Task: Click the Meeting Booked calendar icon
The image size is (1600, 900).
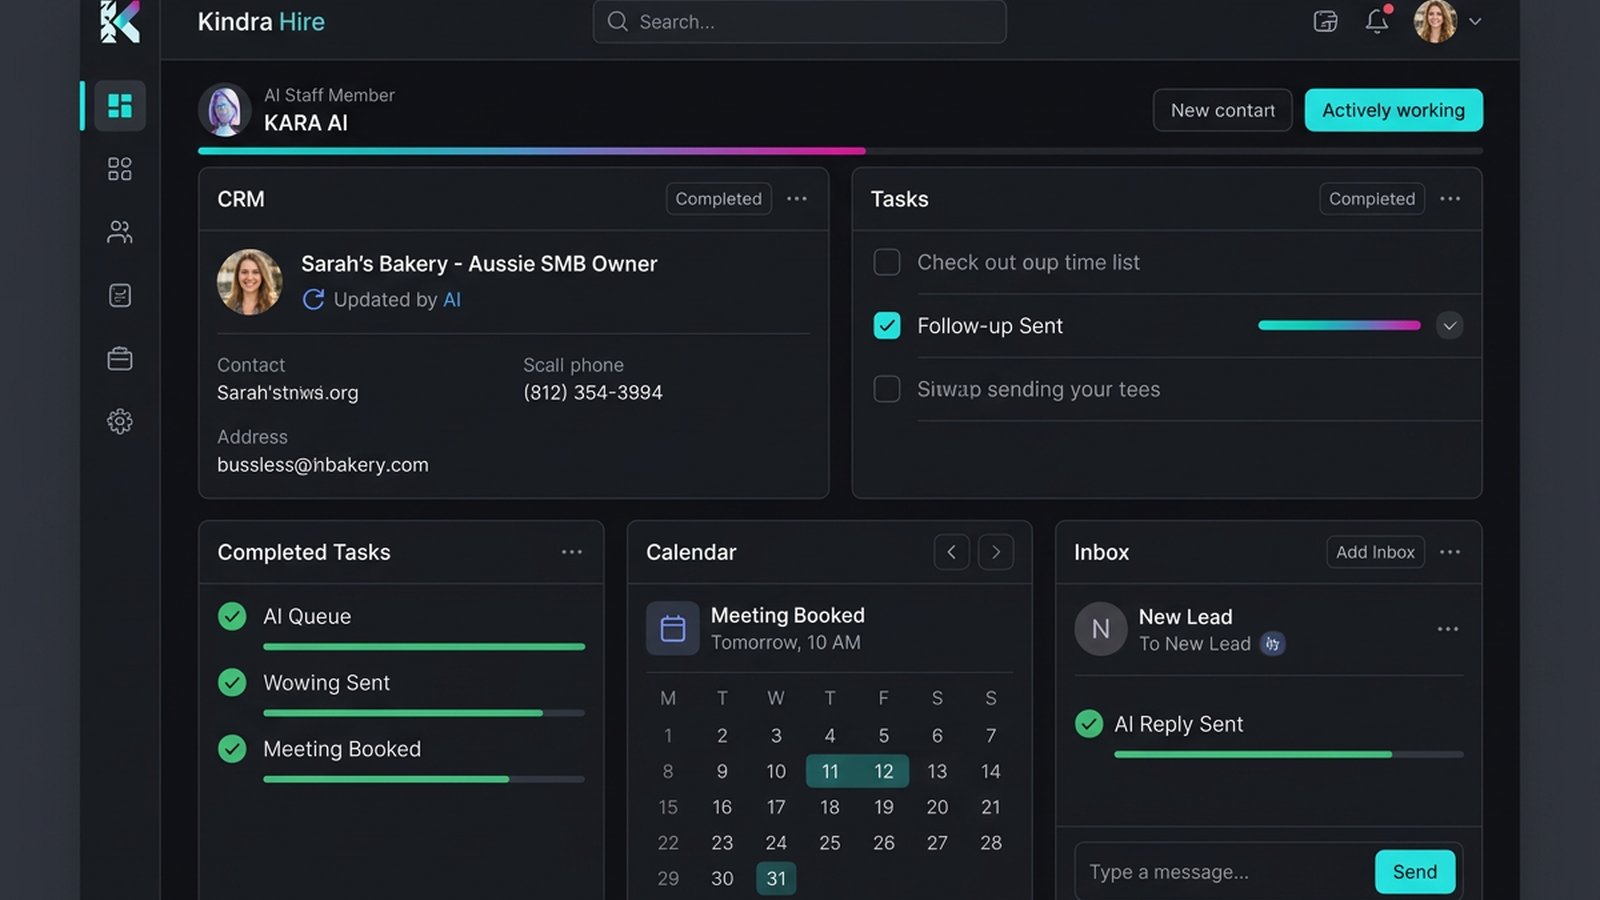Action: tap(673, 628)
